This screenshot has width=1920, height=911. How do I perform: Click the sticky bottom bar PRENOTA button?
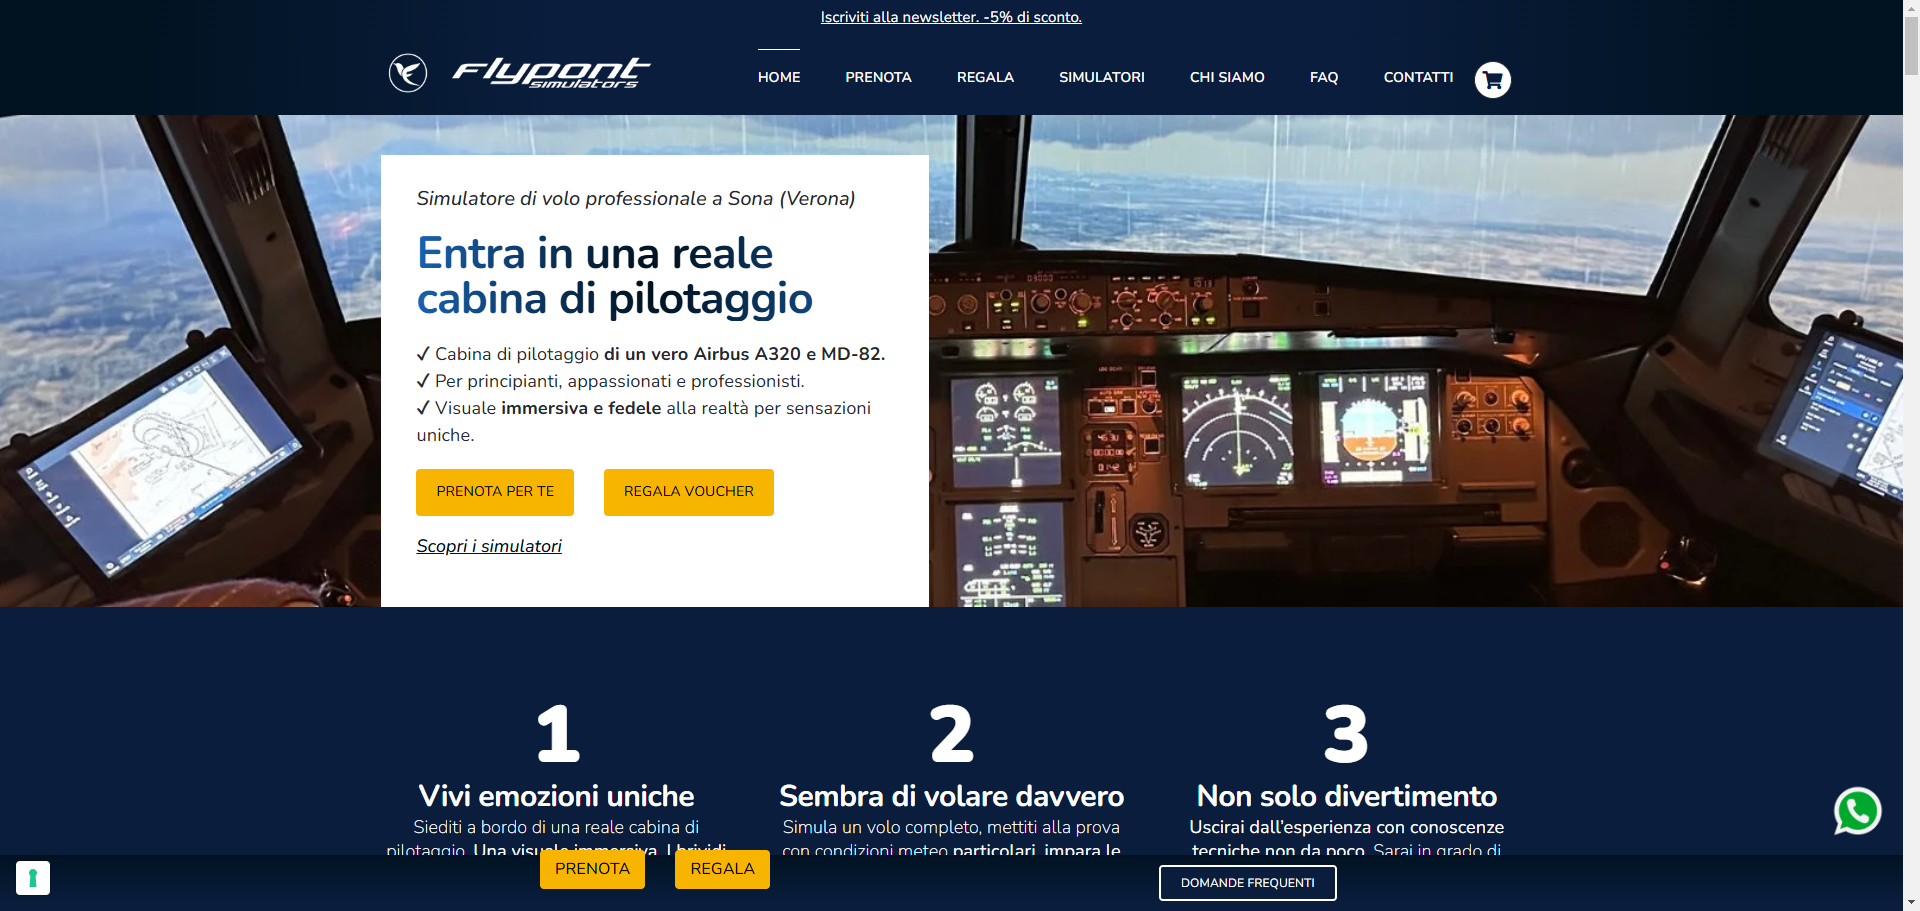pos(592,869)
